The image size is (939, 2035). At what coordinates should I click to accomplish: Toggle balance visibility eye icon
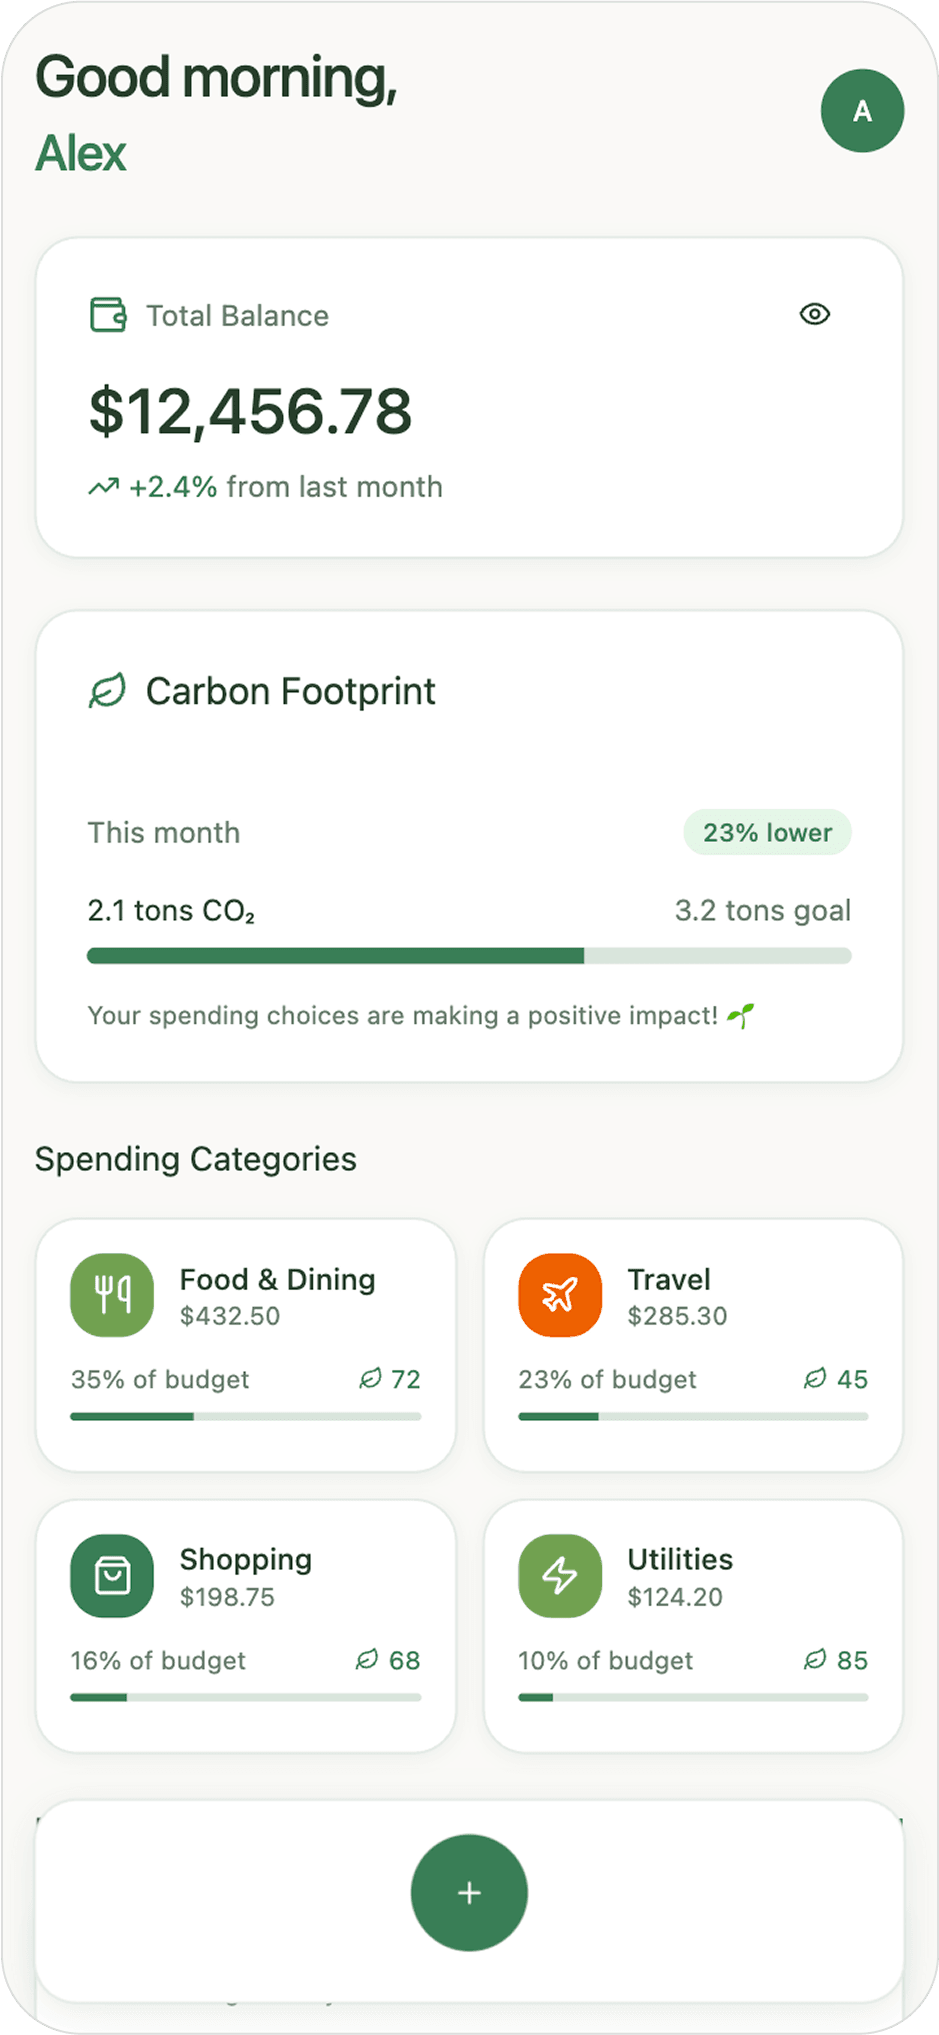[x=814, y=314]
